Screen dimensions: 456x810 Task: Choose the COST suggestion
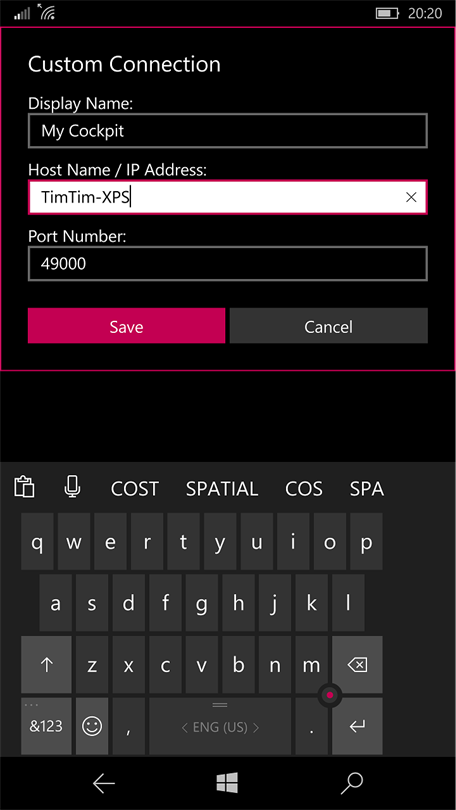pyautogui.click(x=134, y=488)
